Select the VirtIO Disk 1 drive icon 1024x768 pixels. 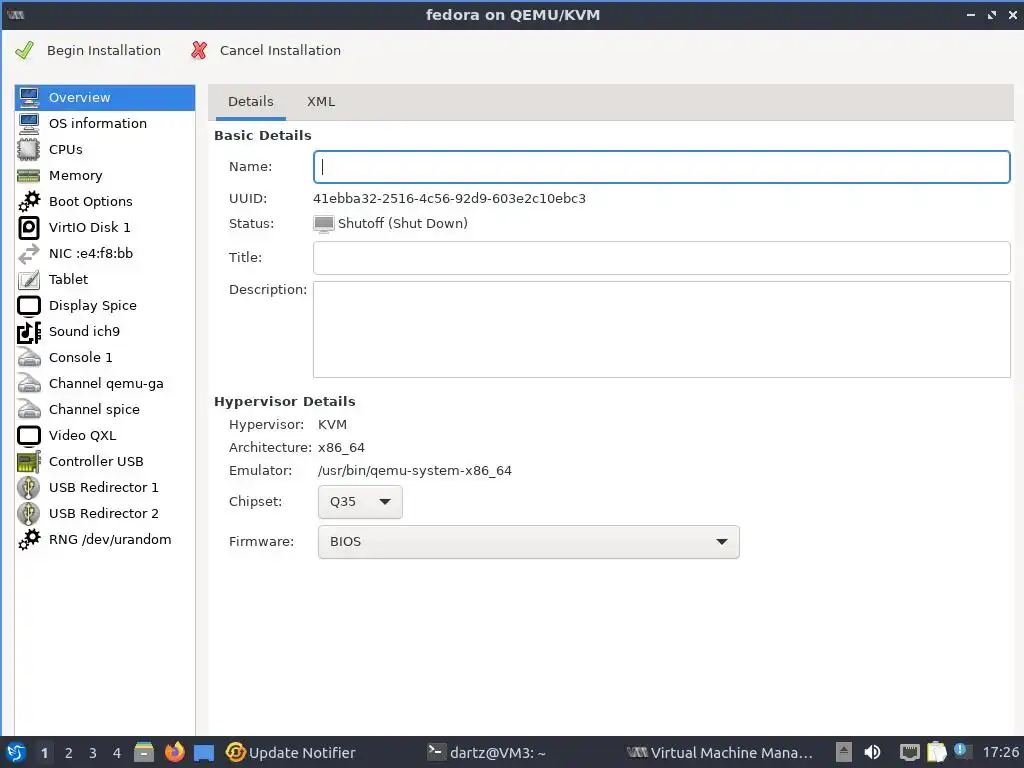click(x=29, y=227)
